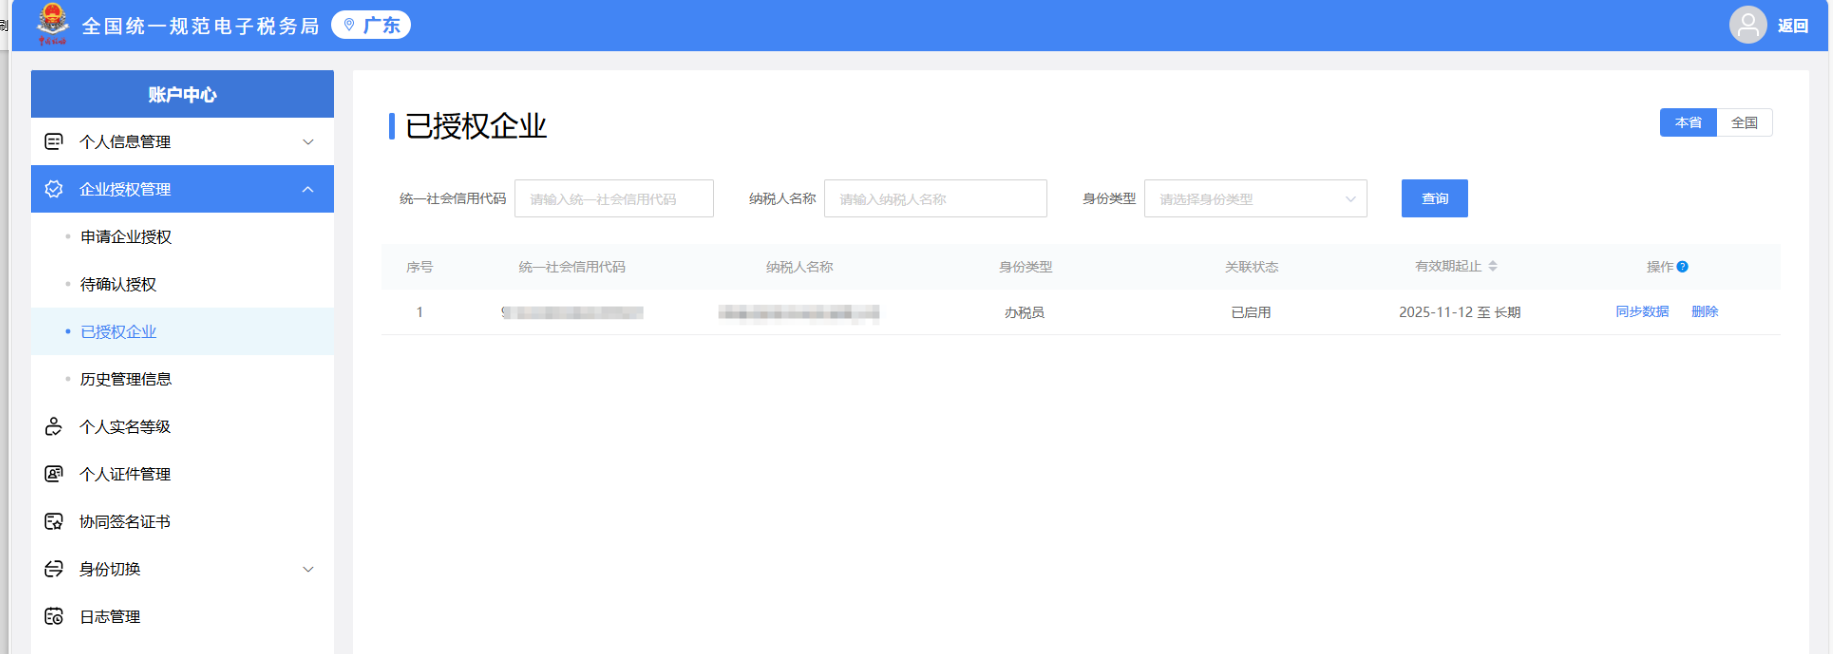Go to 待确认授权 submenu item
The image size is (1833, 654).
tap(118, 285)
